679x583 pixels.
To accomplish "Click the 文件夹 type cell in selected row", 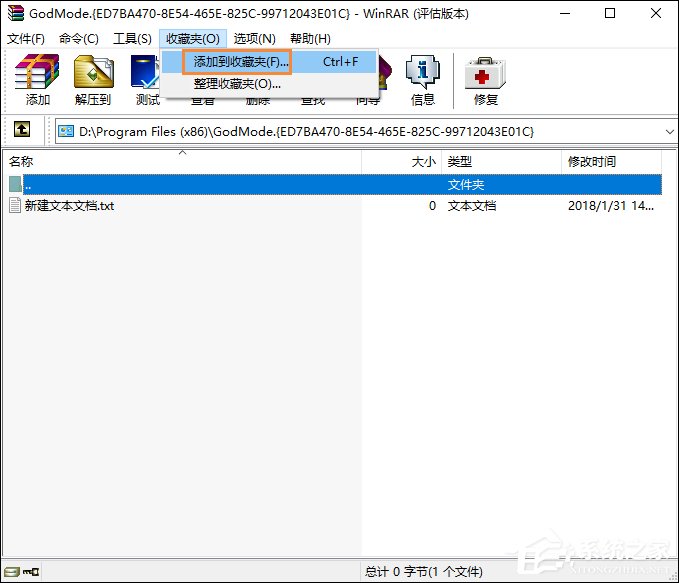I will pyautogui.click(x=466, y=185).
